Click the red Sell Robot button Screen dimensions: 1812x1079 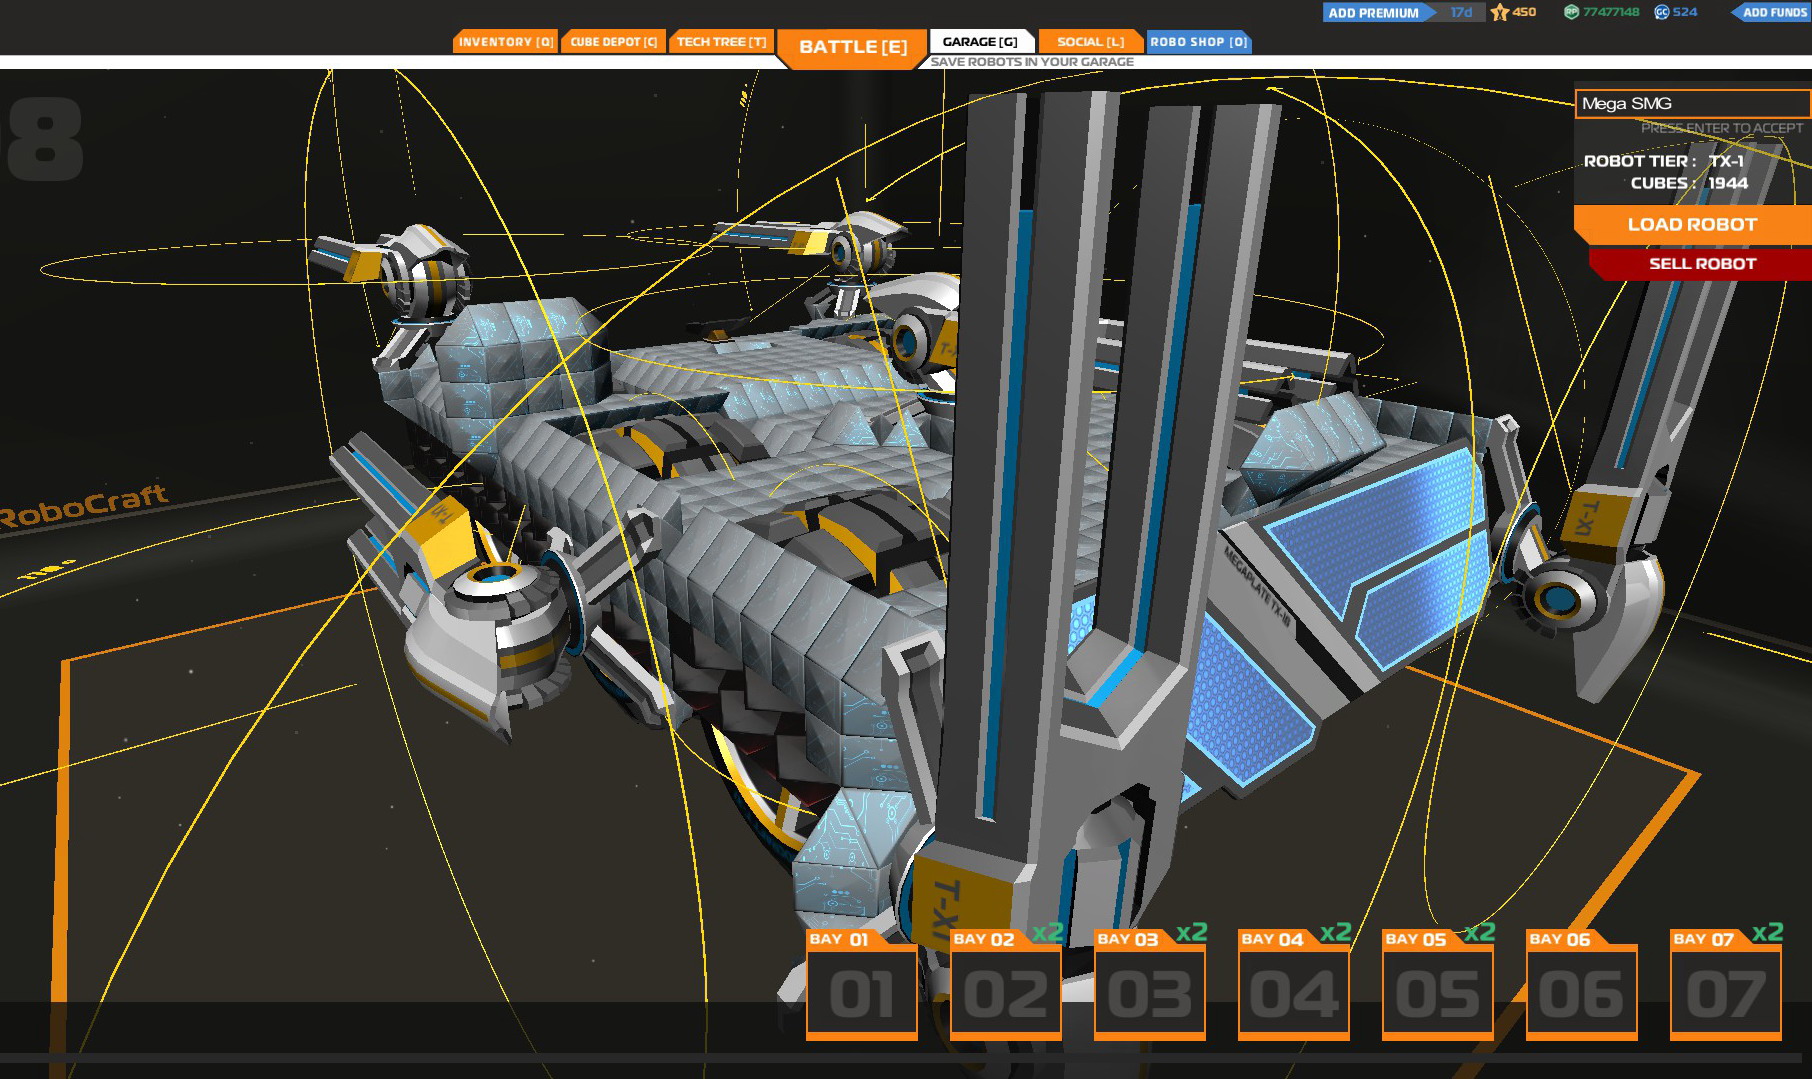[1701, 263]
